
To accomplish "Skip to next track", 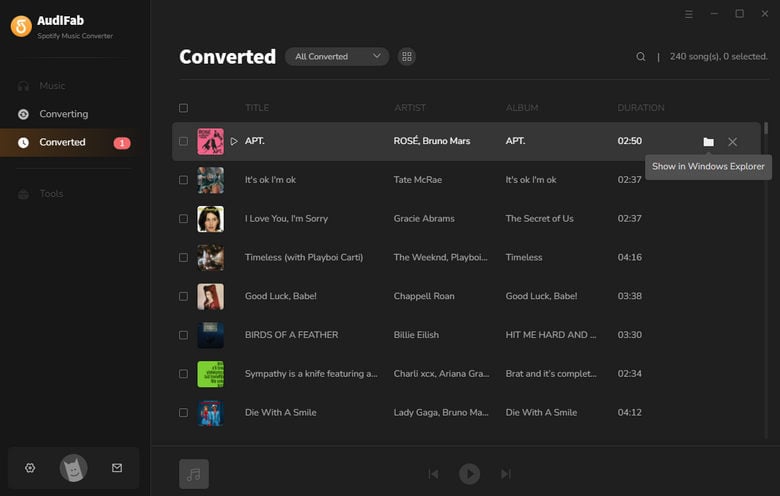I will click(505, 474).
